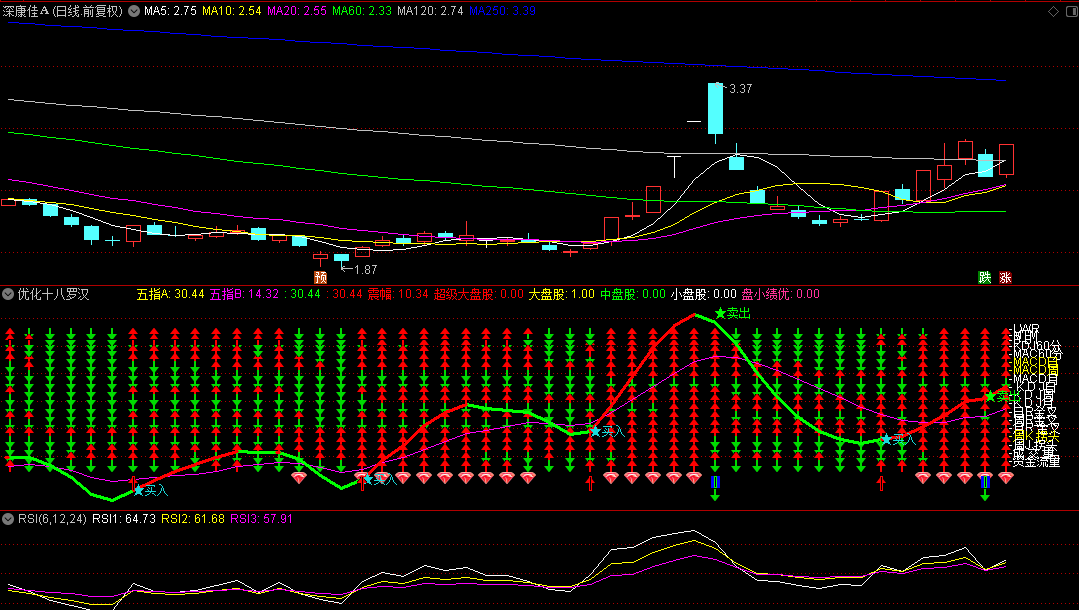Click the tall cyan candlestick at 3.37

pyautogui.click(x=716, y=109)
